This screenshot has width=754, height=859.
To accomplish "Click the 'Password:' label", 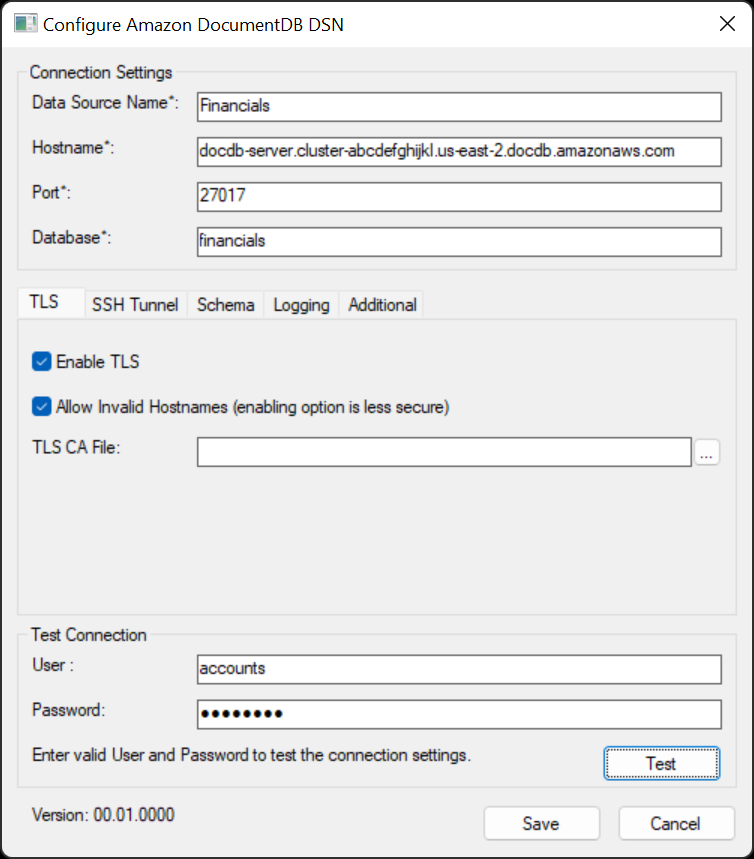I will point(68,710).
